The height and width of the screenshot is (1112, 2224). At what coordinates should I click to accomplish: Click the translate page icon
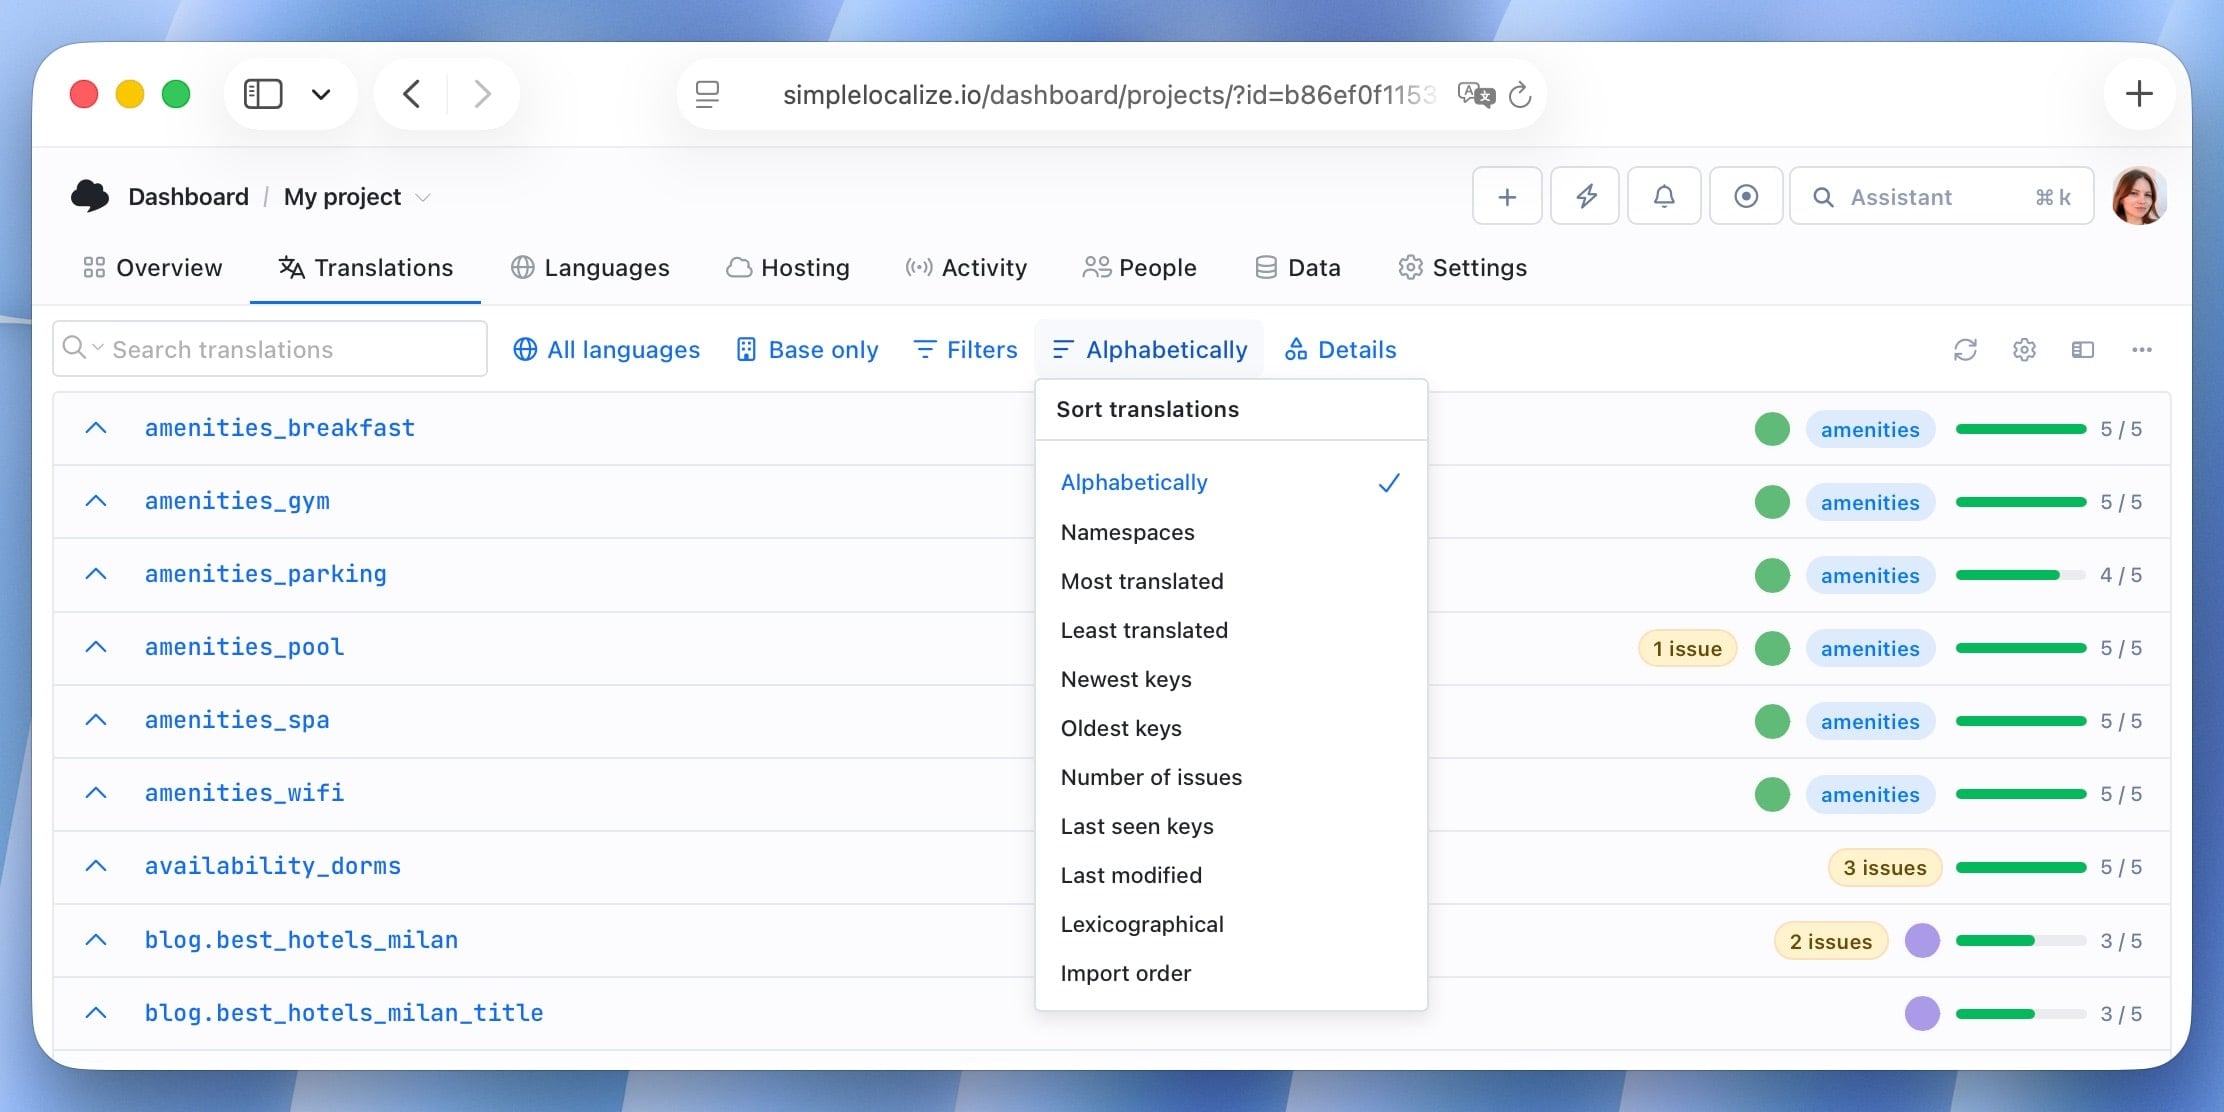pos(1476,94)
